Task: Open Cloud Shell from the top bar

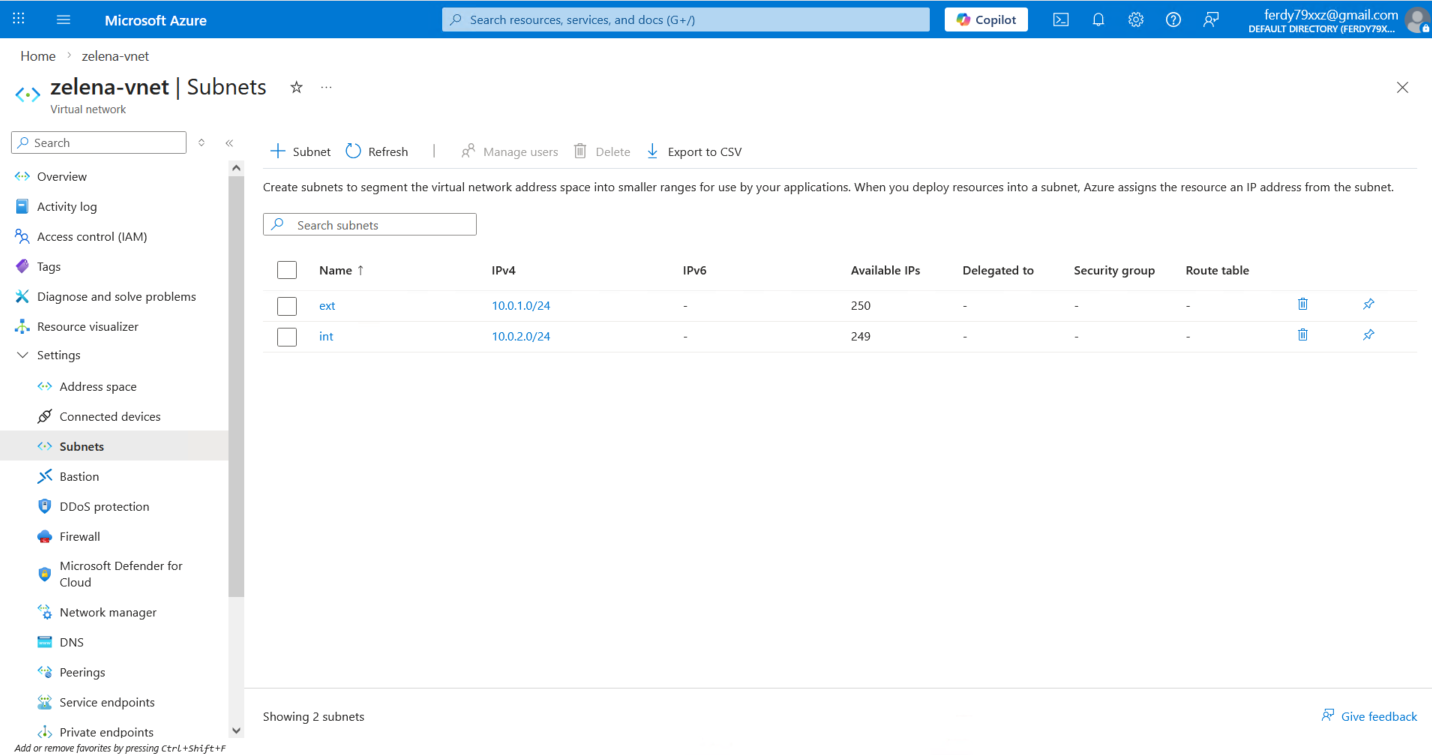Action: point(1061,20)
